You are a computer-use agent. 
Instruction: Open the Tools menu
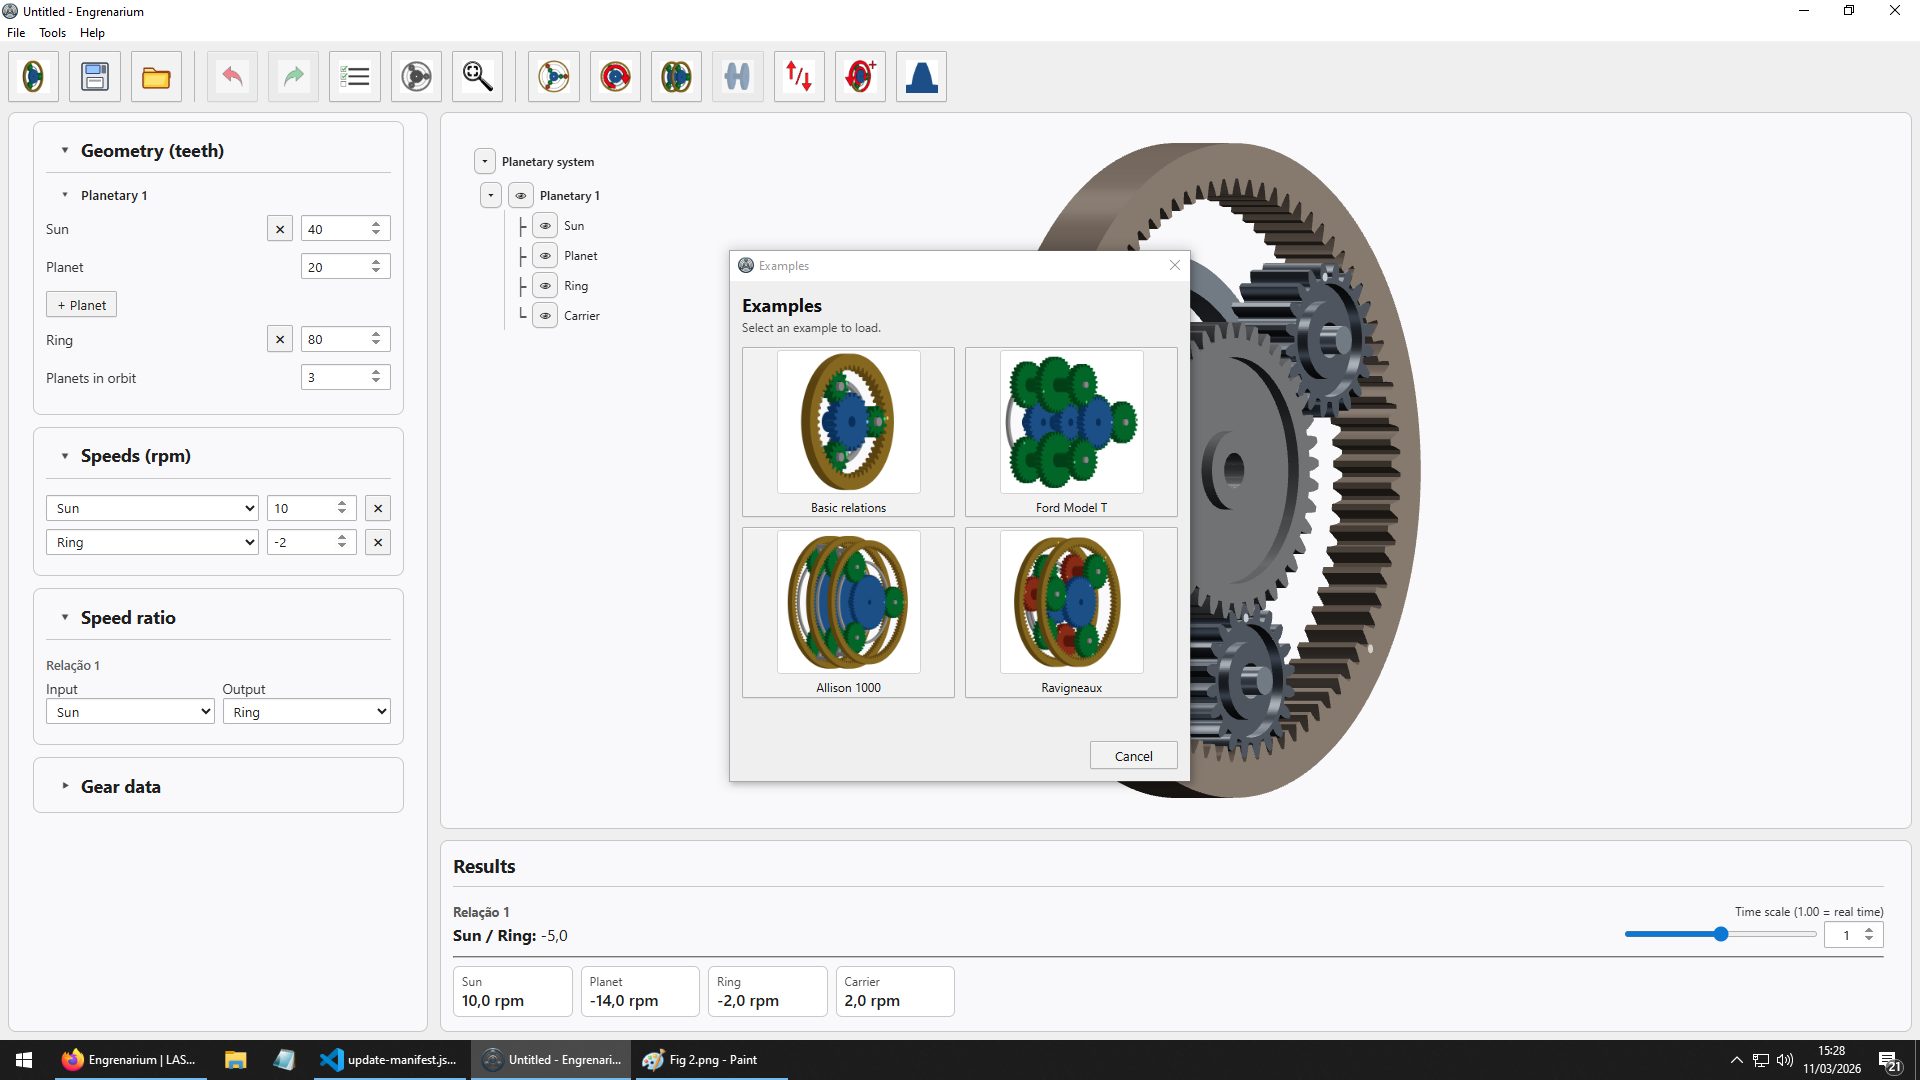pyautogui.click(x=52, y=32)
